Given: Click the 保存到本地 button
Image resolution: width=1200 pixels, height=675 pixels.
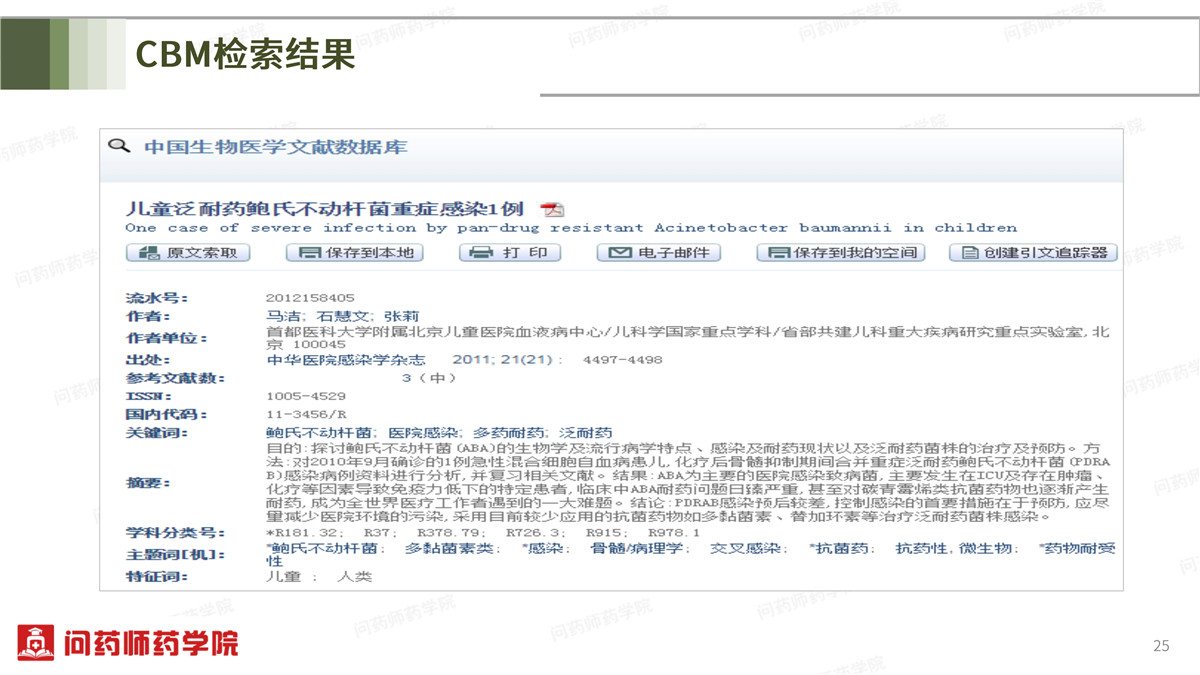Looking at the screenshot, I should pyautogui.click(x=355, y=253).
